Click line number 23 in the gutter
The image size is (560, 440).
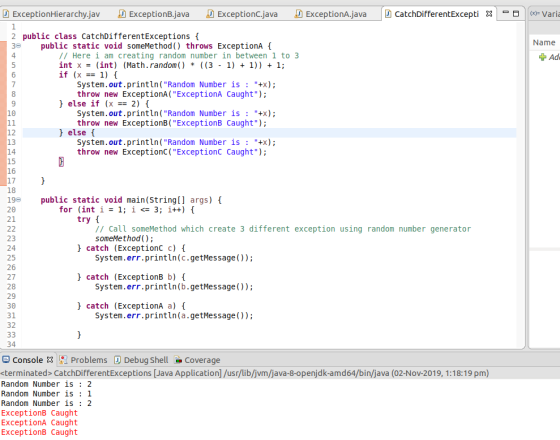tap(11, 238)
